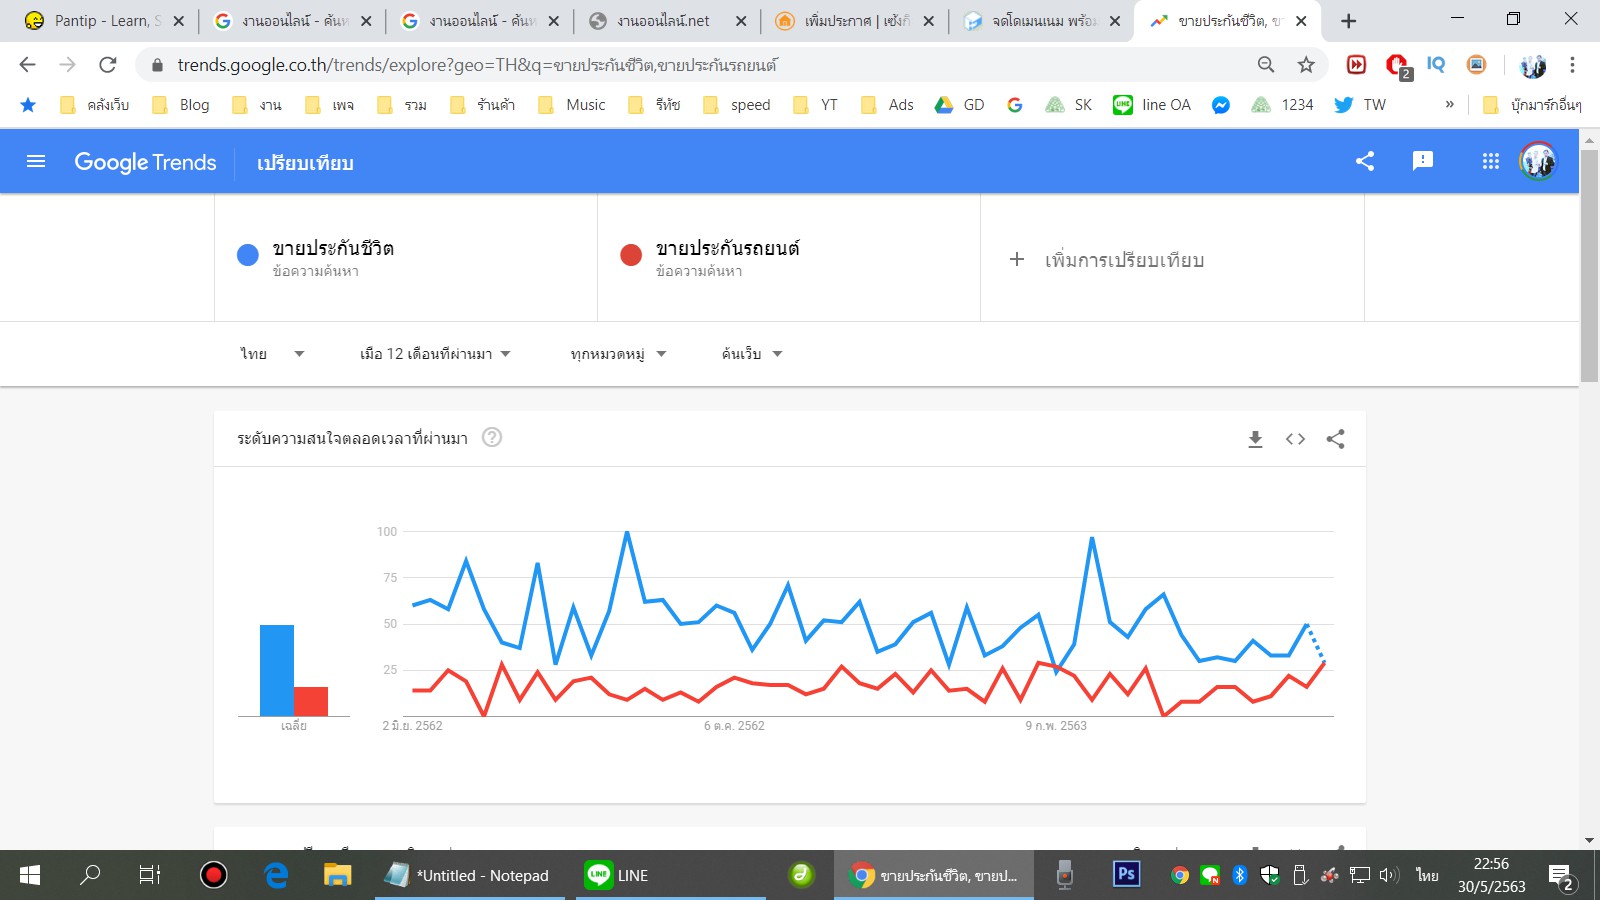Open the Blog bookmark folder
The height and width of the screenshot is (900, 1600).
tap(181, 104)
